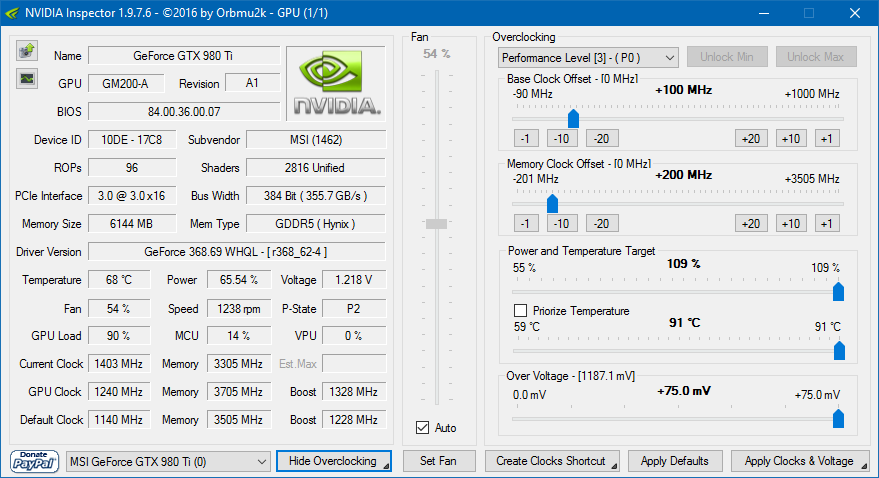This screenshot has height=478, width=879.
Task: Click the vertical Fan speed slider handle
Action: click(437, 224)
